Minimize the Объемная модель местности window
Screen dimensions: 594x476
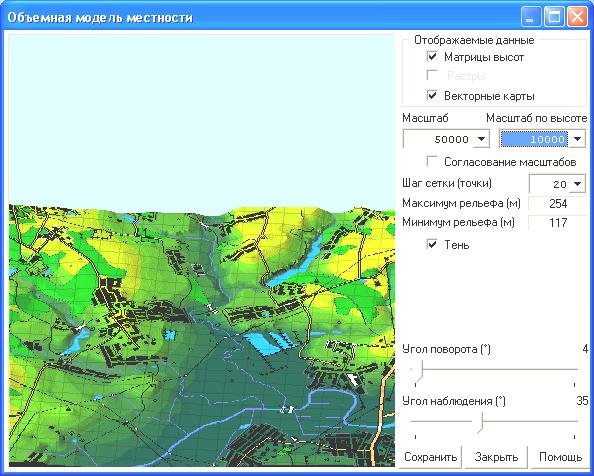click(531, 17)
